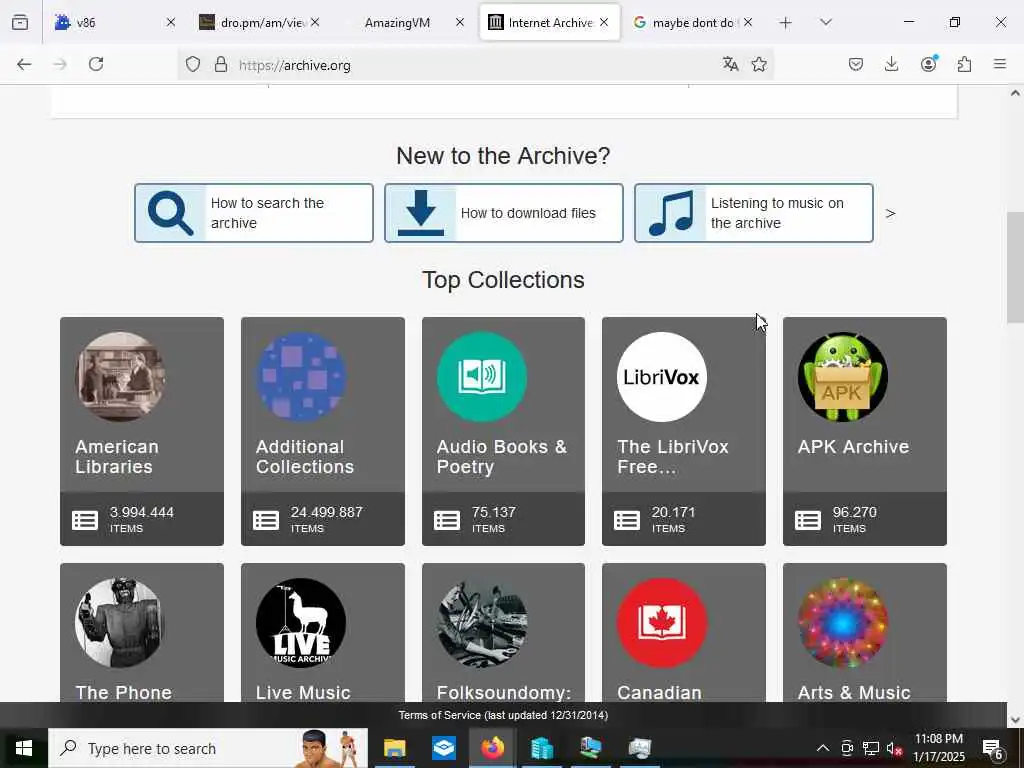Open The LibriVox Free… title link
1024x768 pixels.
tap(673, 456)
